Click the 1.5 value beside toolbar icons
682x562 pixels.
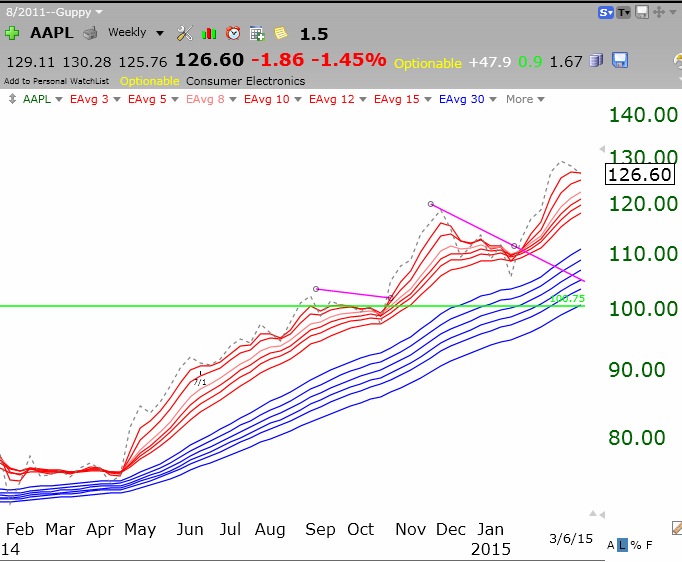pos(314,34)
